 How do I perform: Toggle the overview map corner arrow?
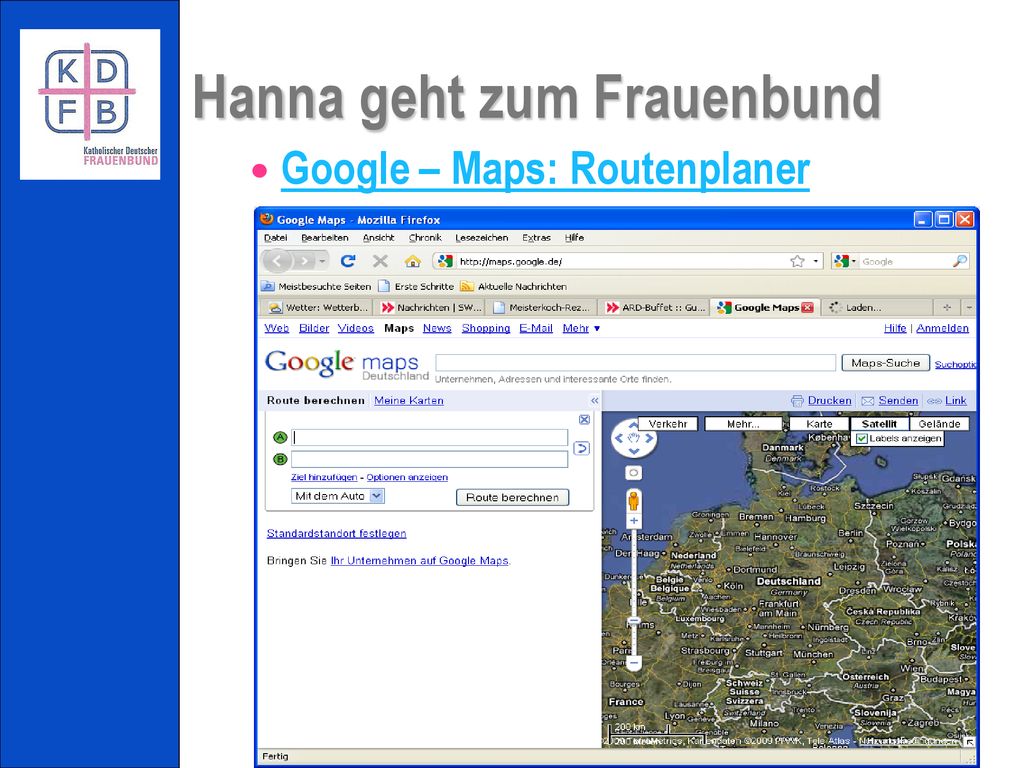970,741
